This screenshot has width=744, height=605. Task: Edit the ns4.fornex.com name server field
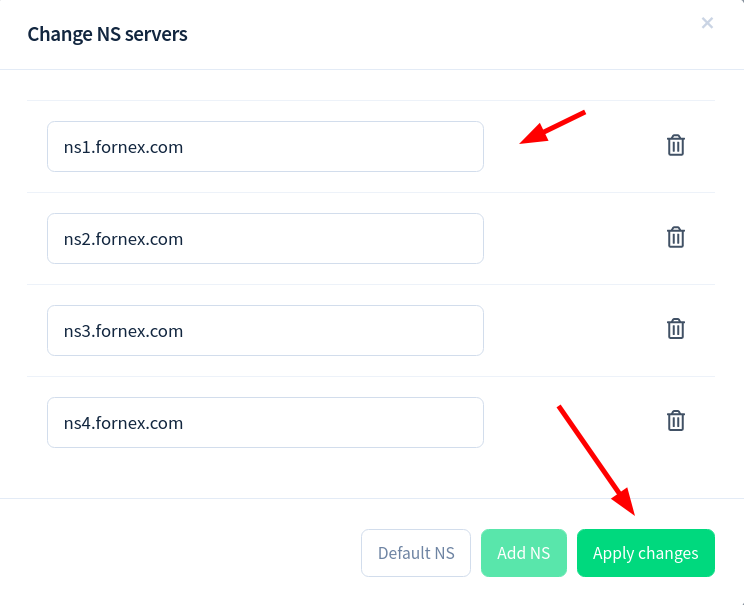pyautogui.click(x=265, y=423)
